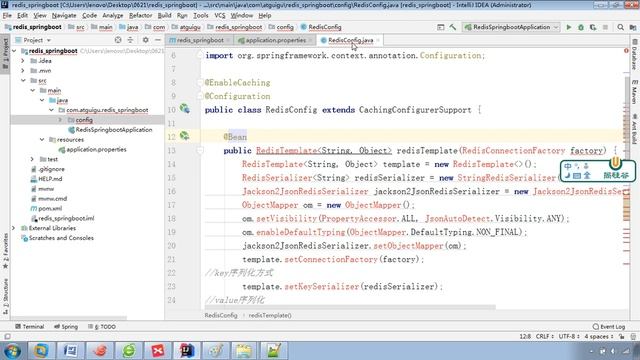Viewport: 640px width, 360px height.
Task: Hide the Project panel with minus icon
Action: (158, 40)
